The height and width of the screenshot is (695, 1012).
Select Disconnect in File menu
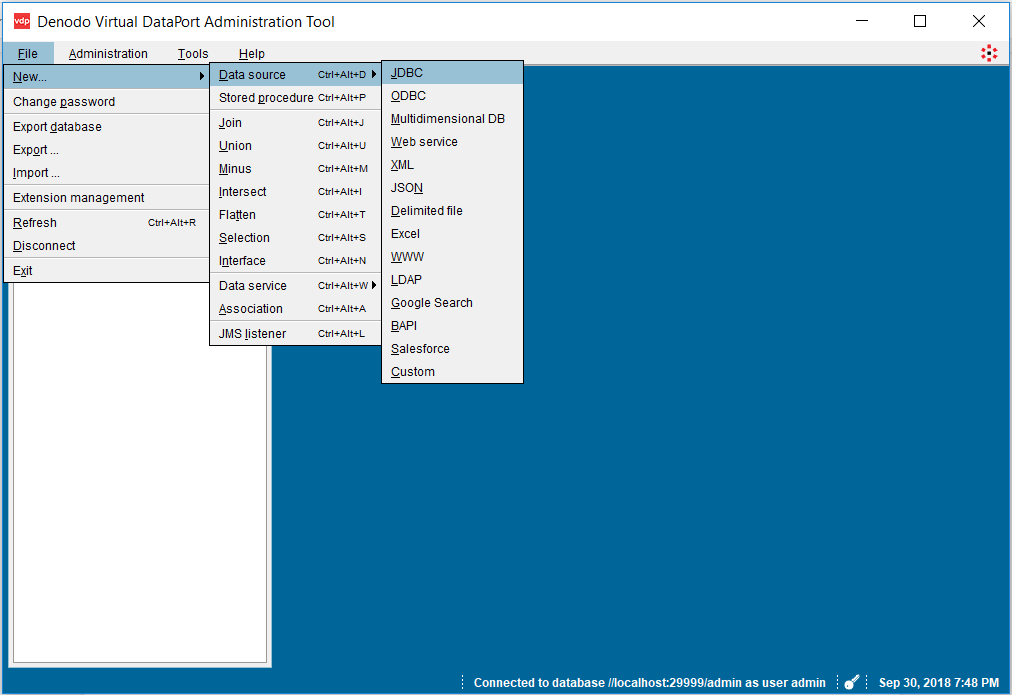(x=106, y=246)
